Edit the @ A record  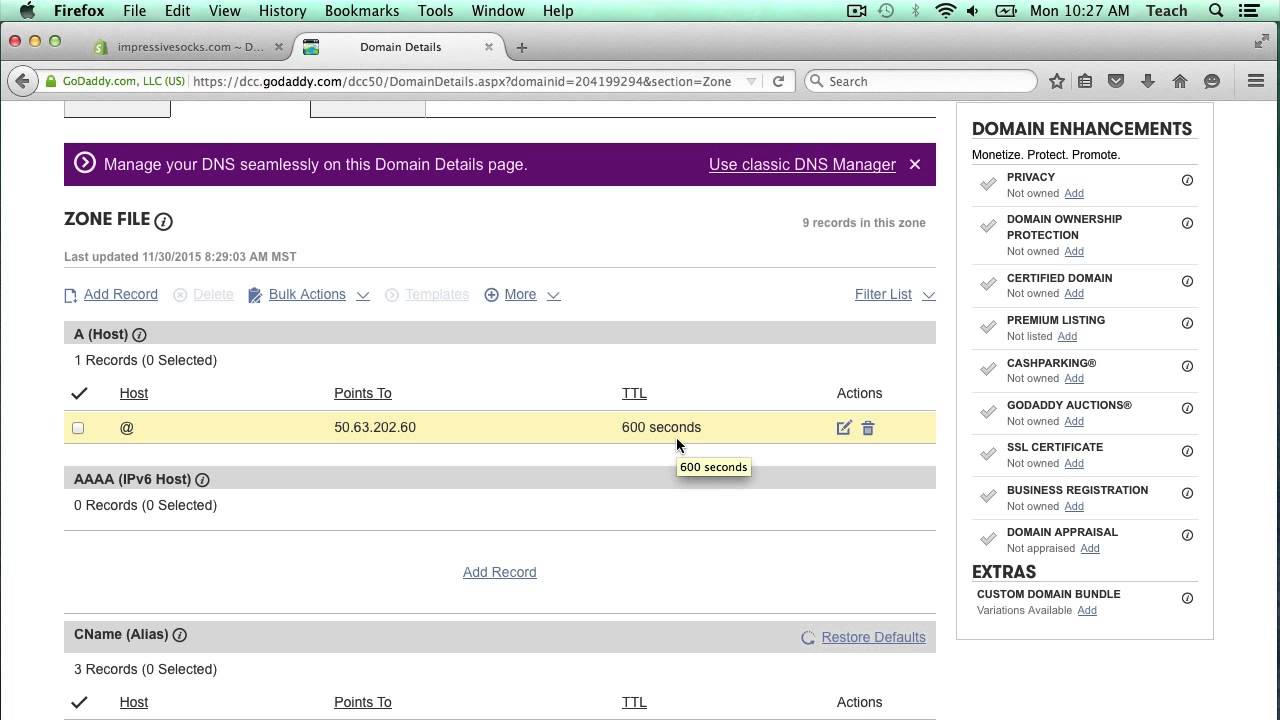point(844,428)
